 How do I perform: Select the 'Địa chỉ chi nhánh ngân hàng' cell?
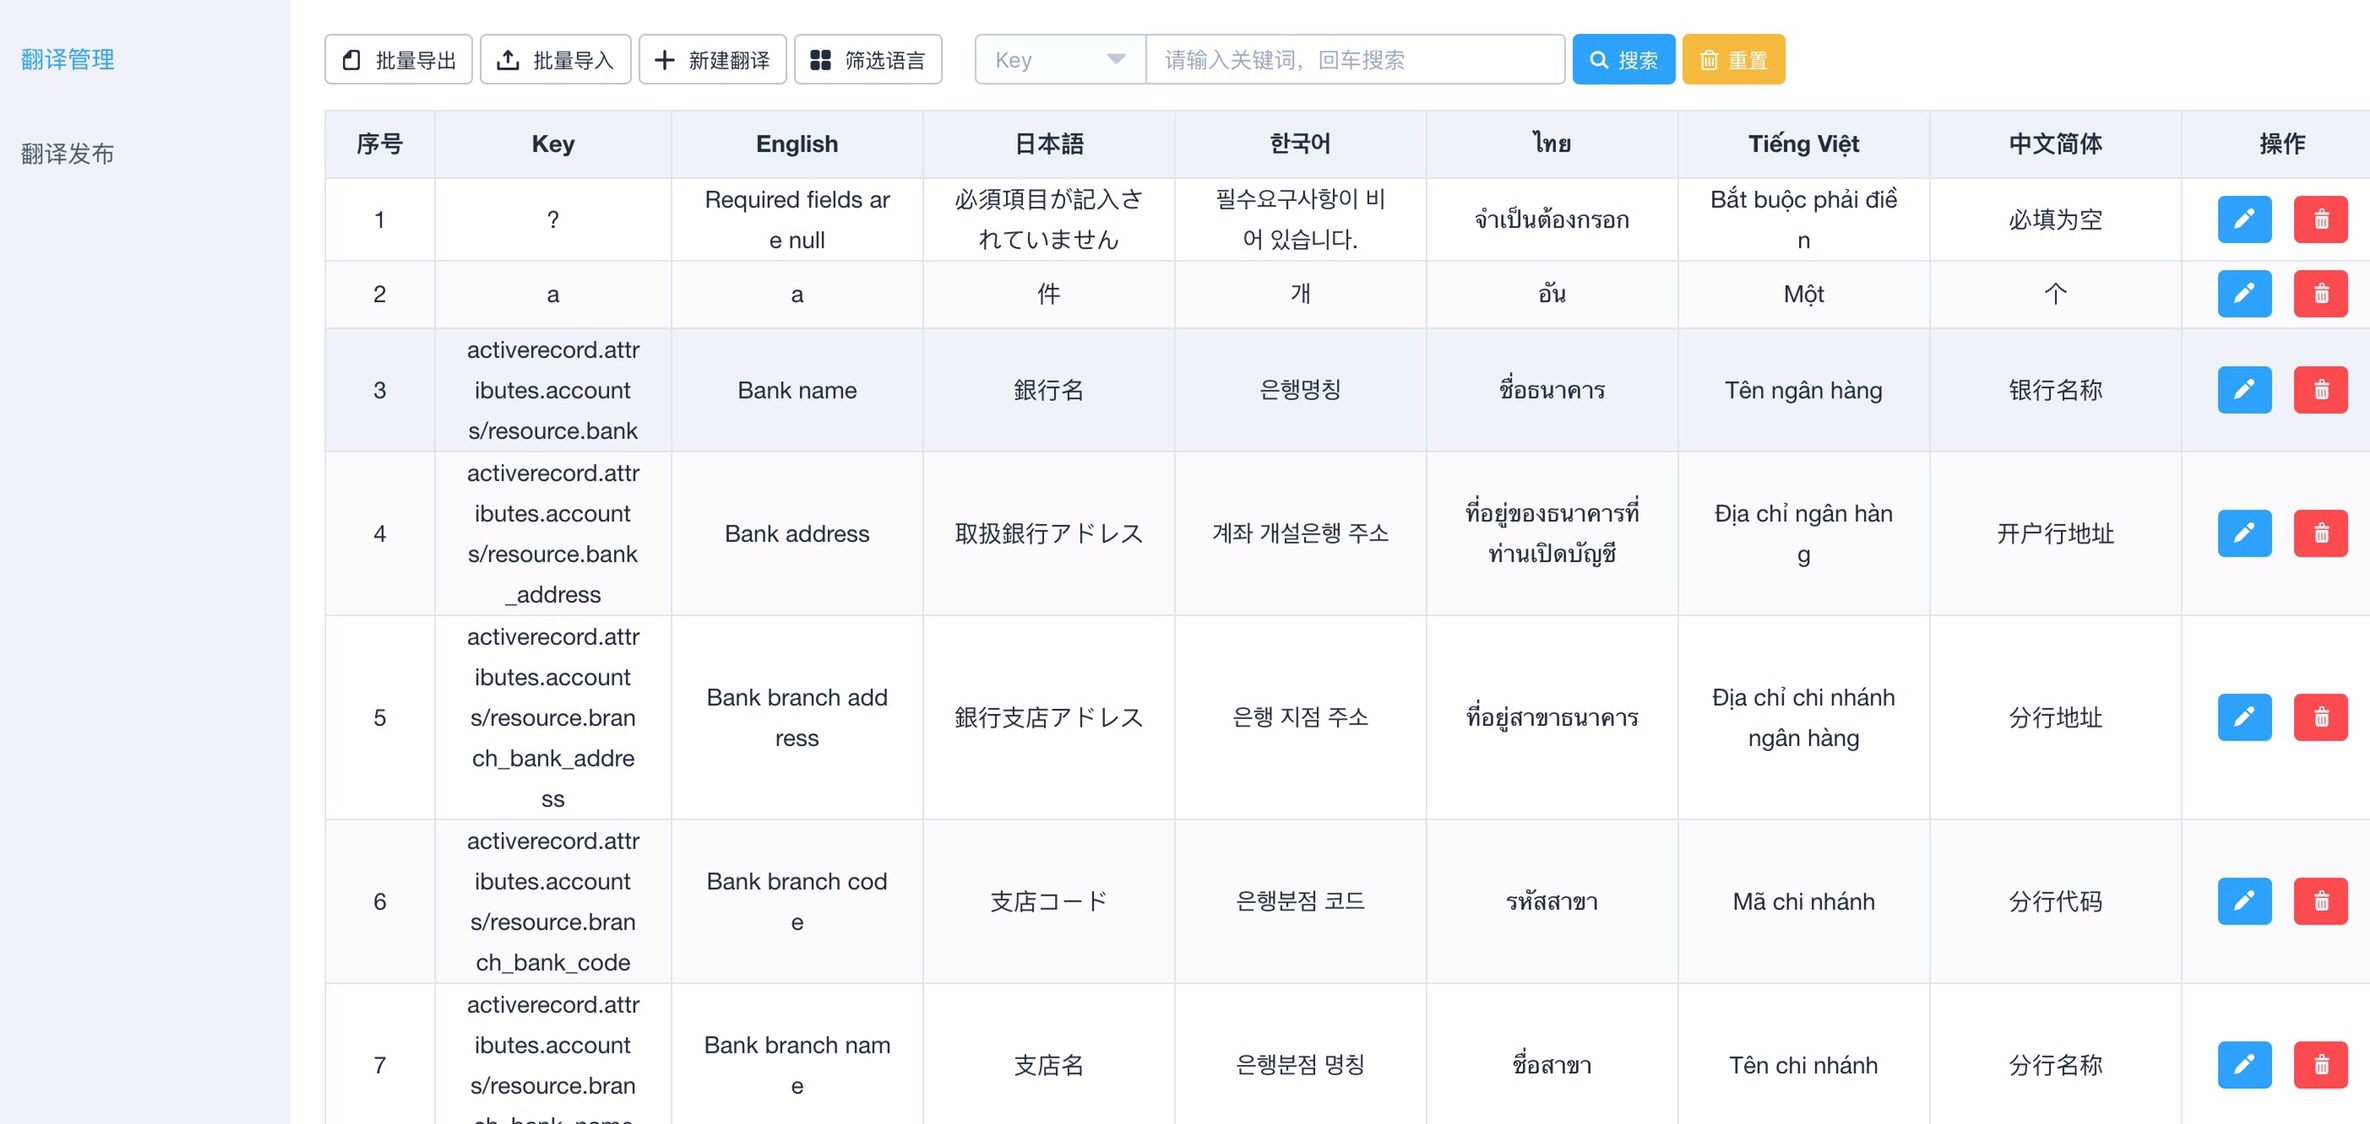point(1804,717)
